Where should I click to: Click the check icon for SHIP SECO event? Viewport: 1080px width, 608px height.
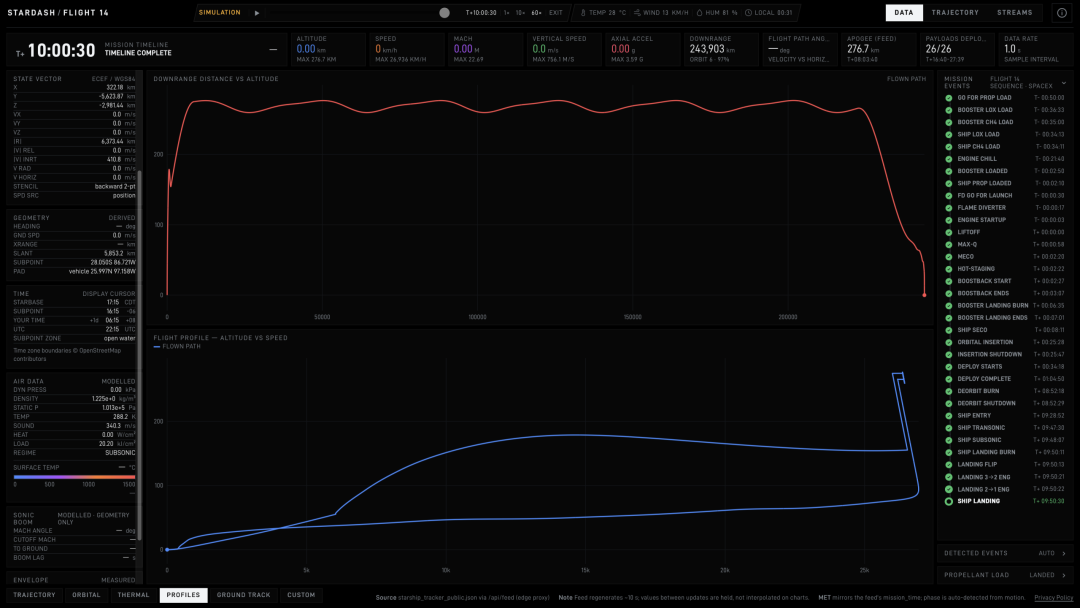948,331
